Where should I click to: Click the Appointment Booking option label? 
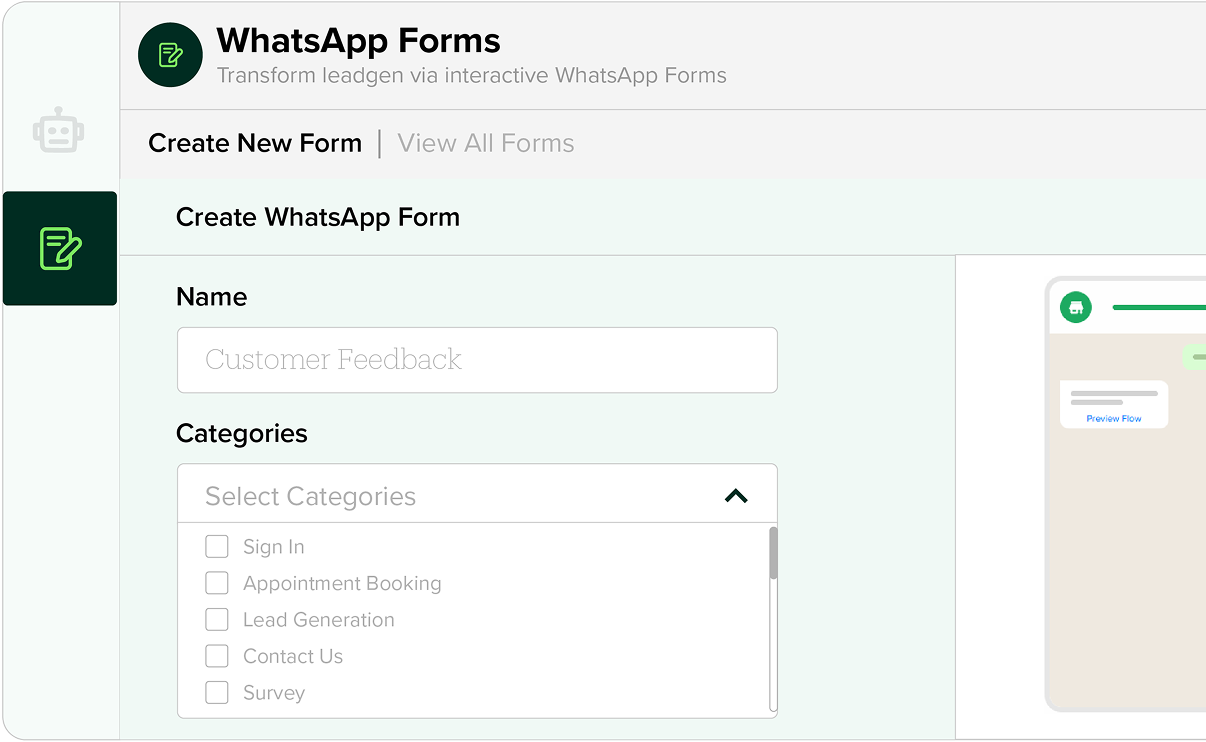point(342,583)
